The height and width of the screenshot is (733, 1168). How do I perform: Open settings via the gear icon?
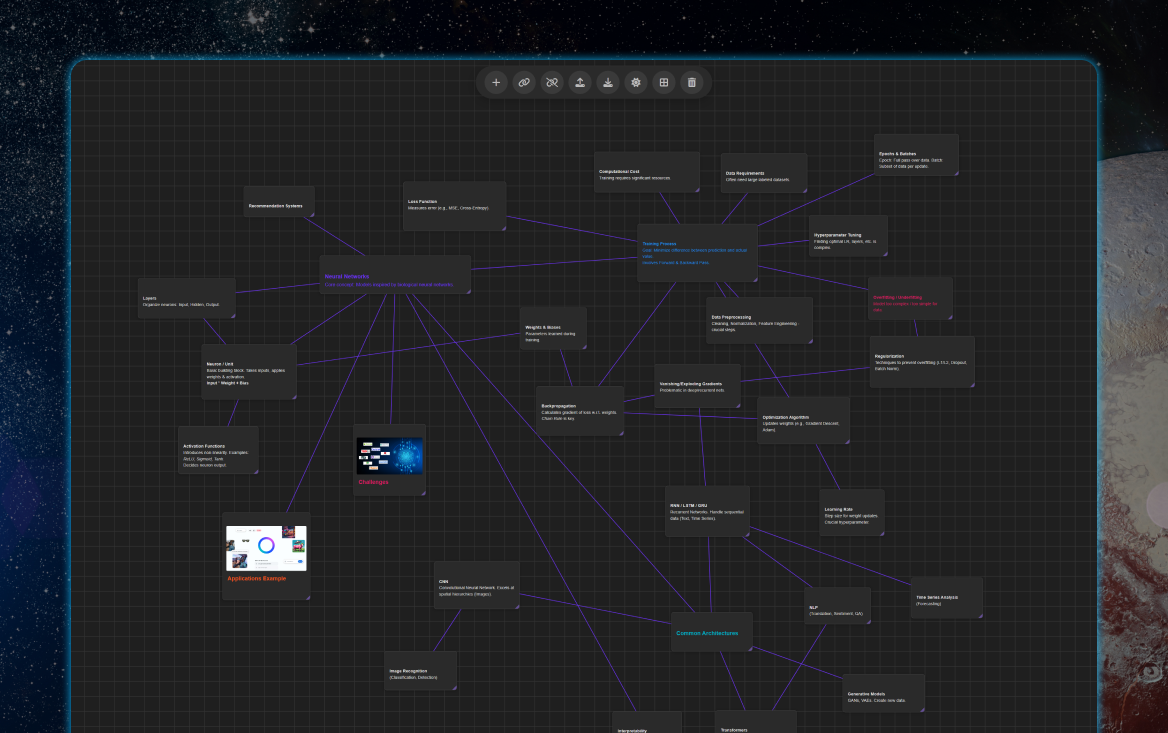[x=635, y=82]
